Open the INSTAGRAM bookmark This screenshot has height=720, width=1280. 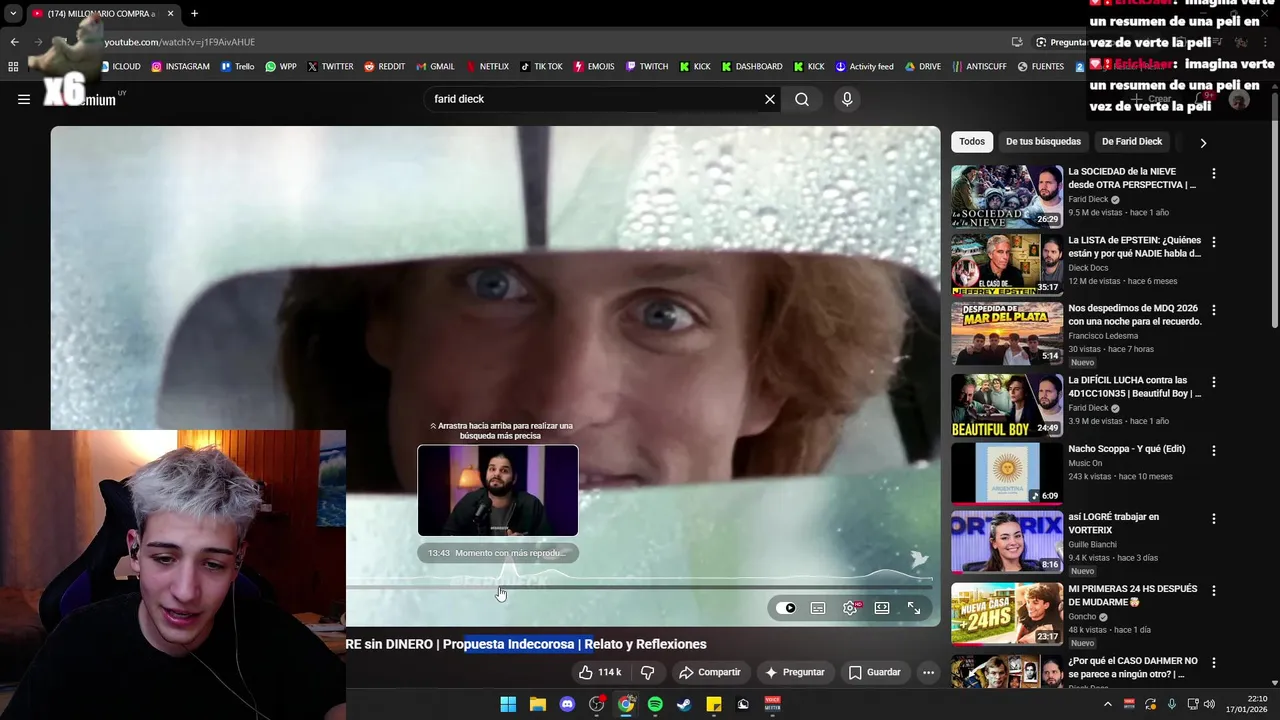click(180, 67)
